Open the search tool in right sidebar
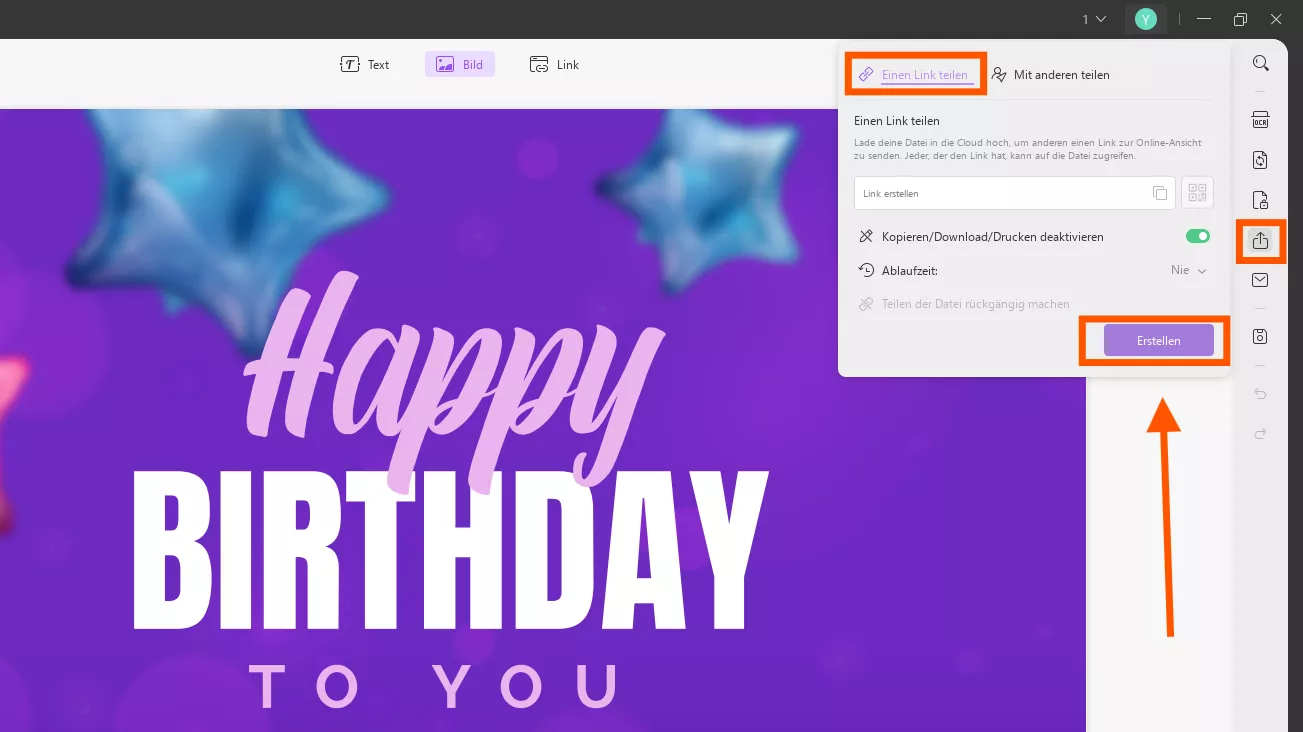 tap(1260, 63)
